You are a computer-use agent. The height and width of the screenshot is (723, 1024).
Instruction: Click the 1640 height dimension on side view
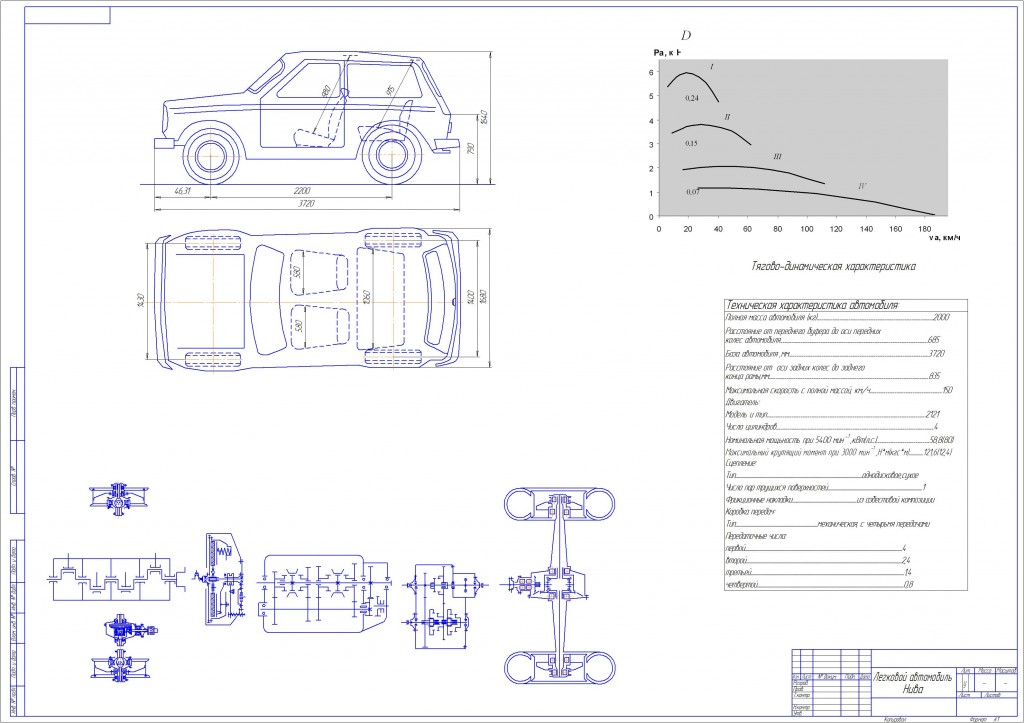484,117
